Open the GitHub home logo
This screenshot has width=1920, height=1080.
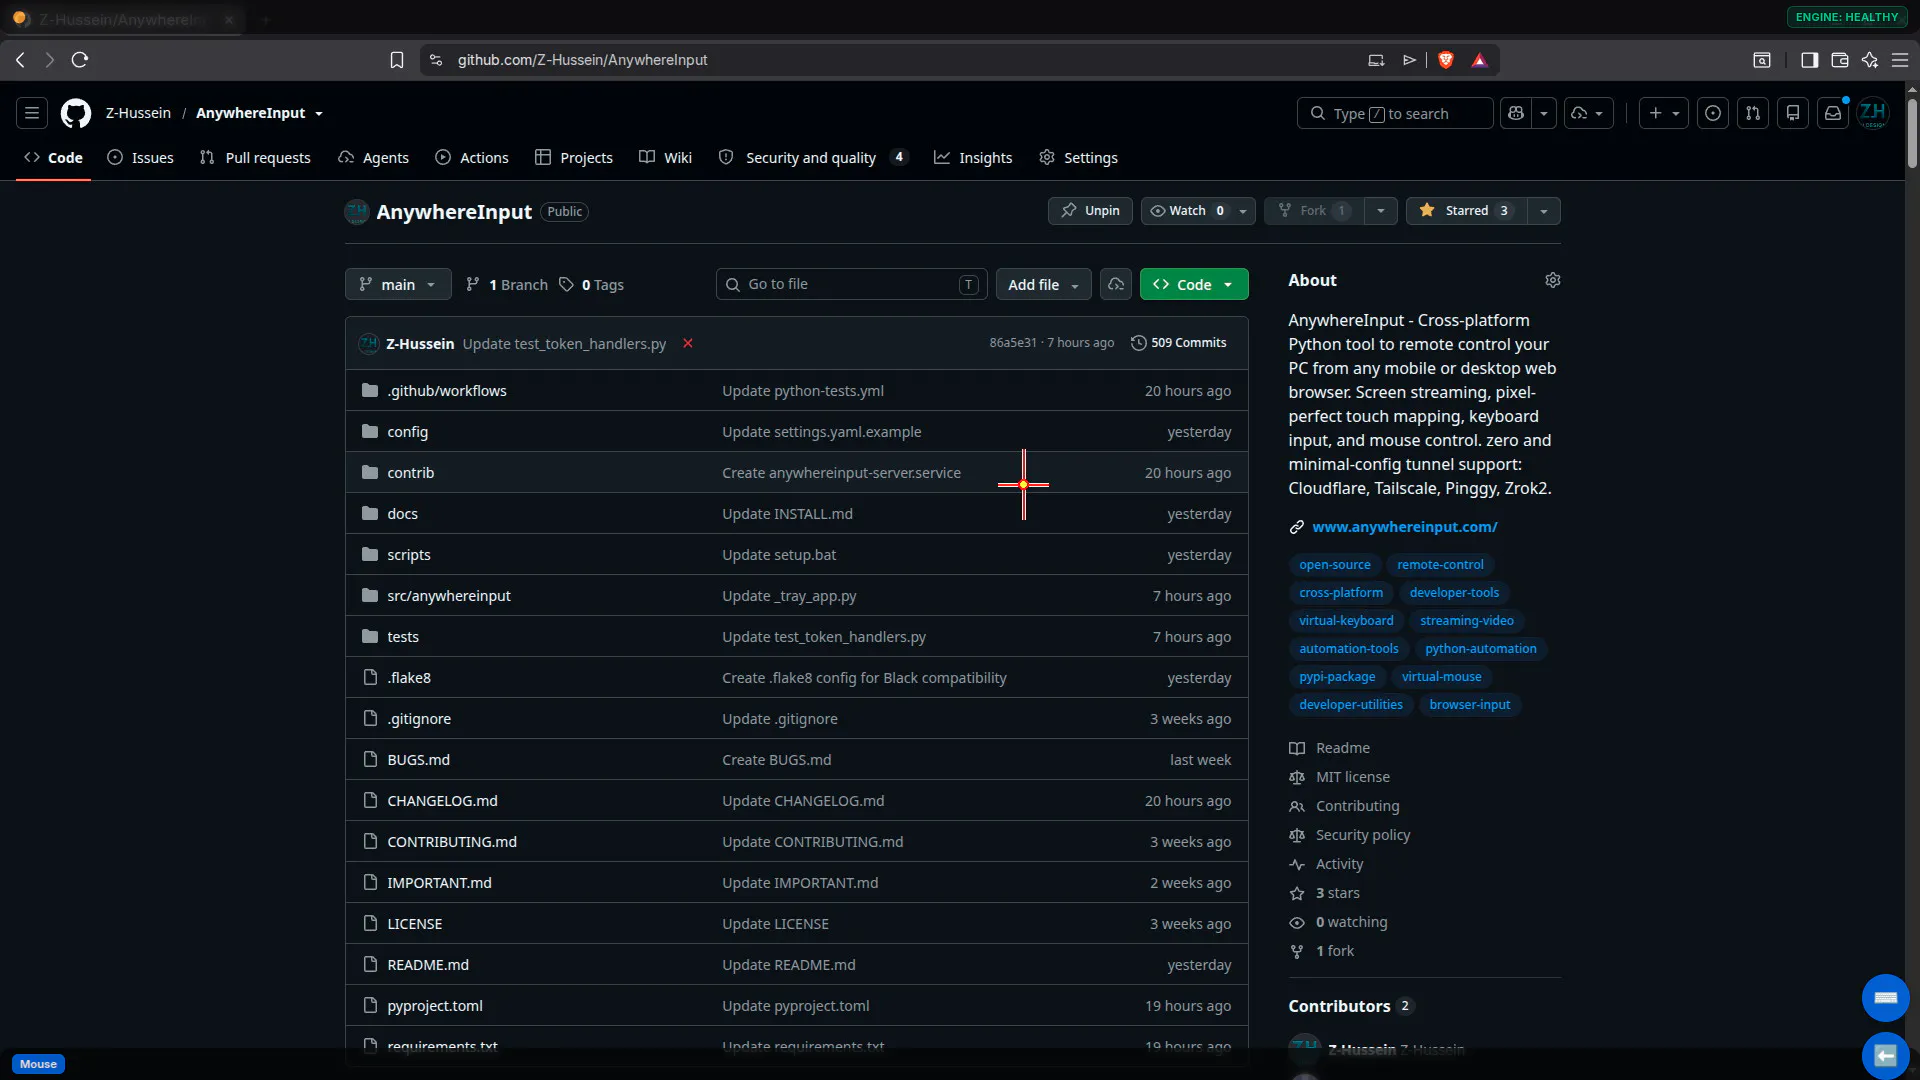coord(76,113)
